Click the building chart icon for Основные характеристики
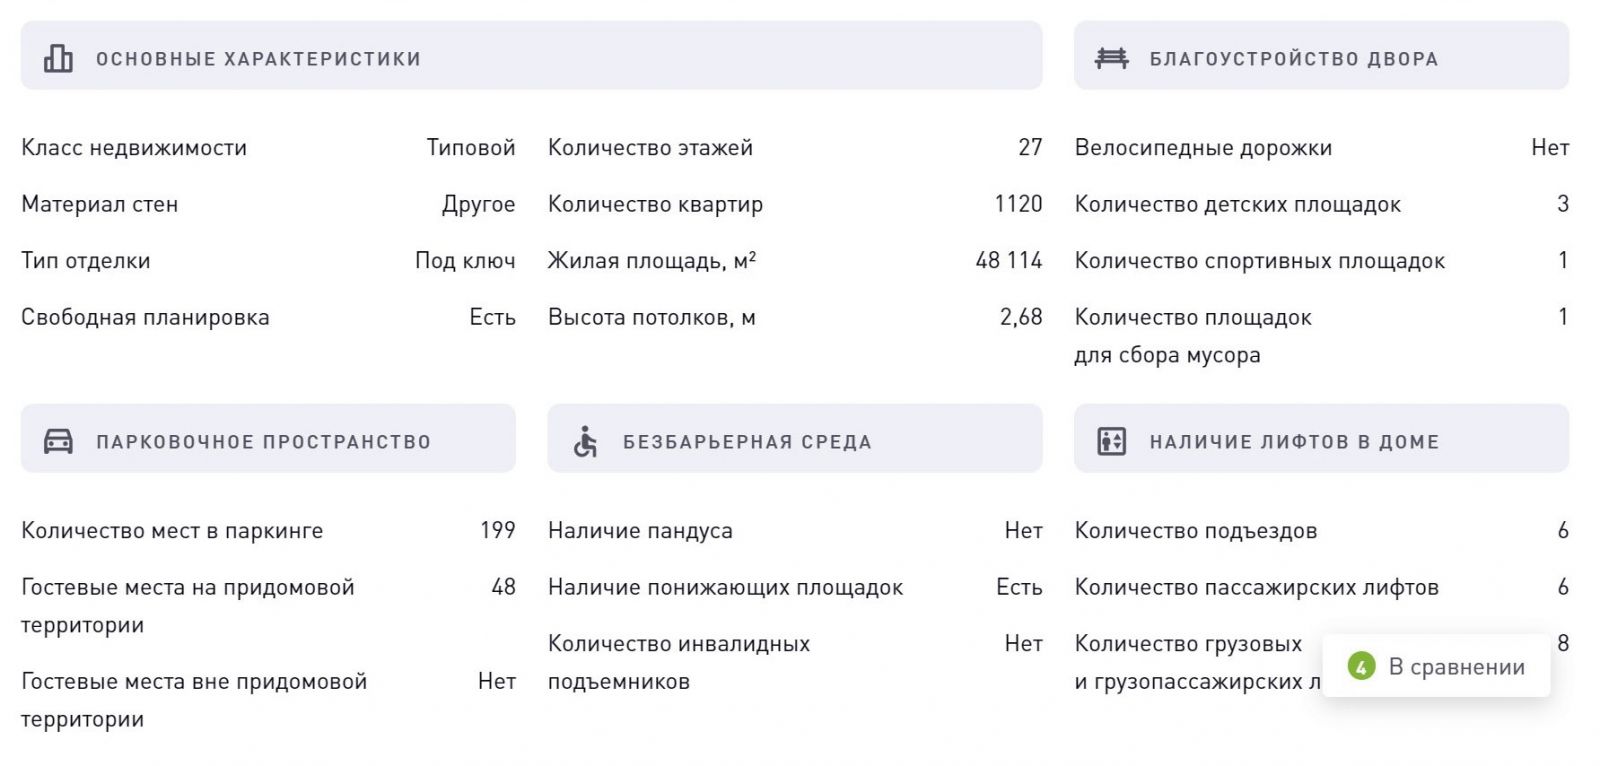Viewport: 1600px width, 766px height. tap(58, 59)
